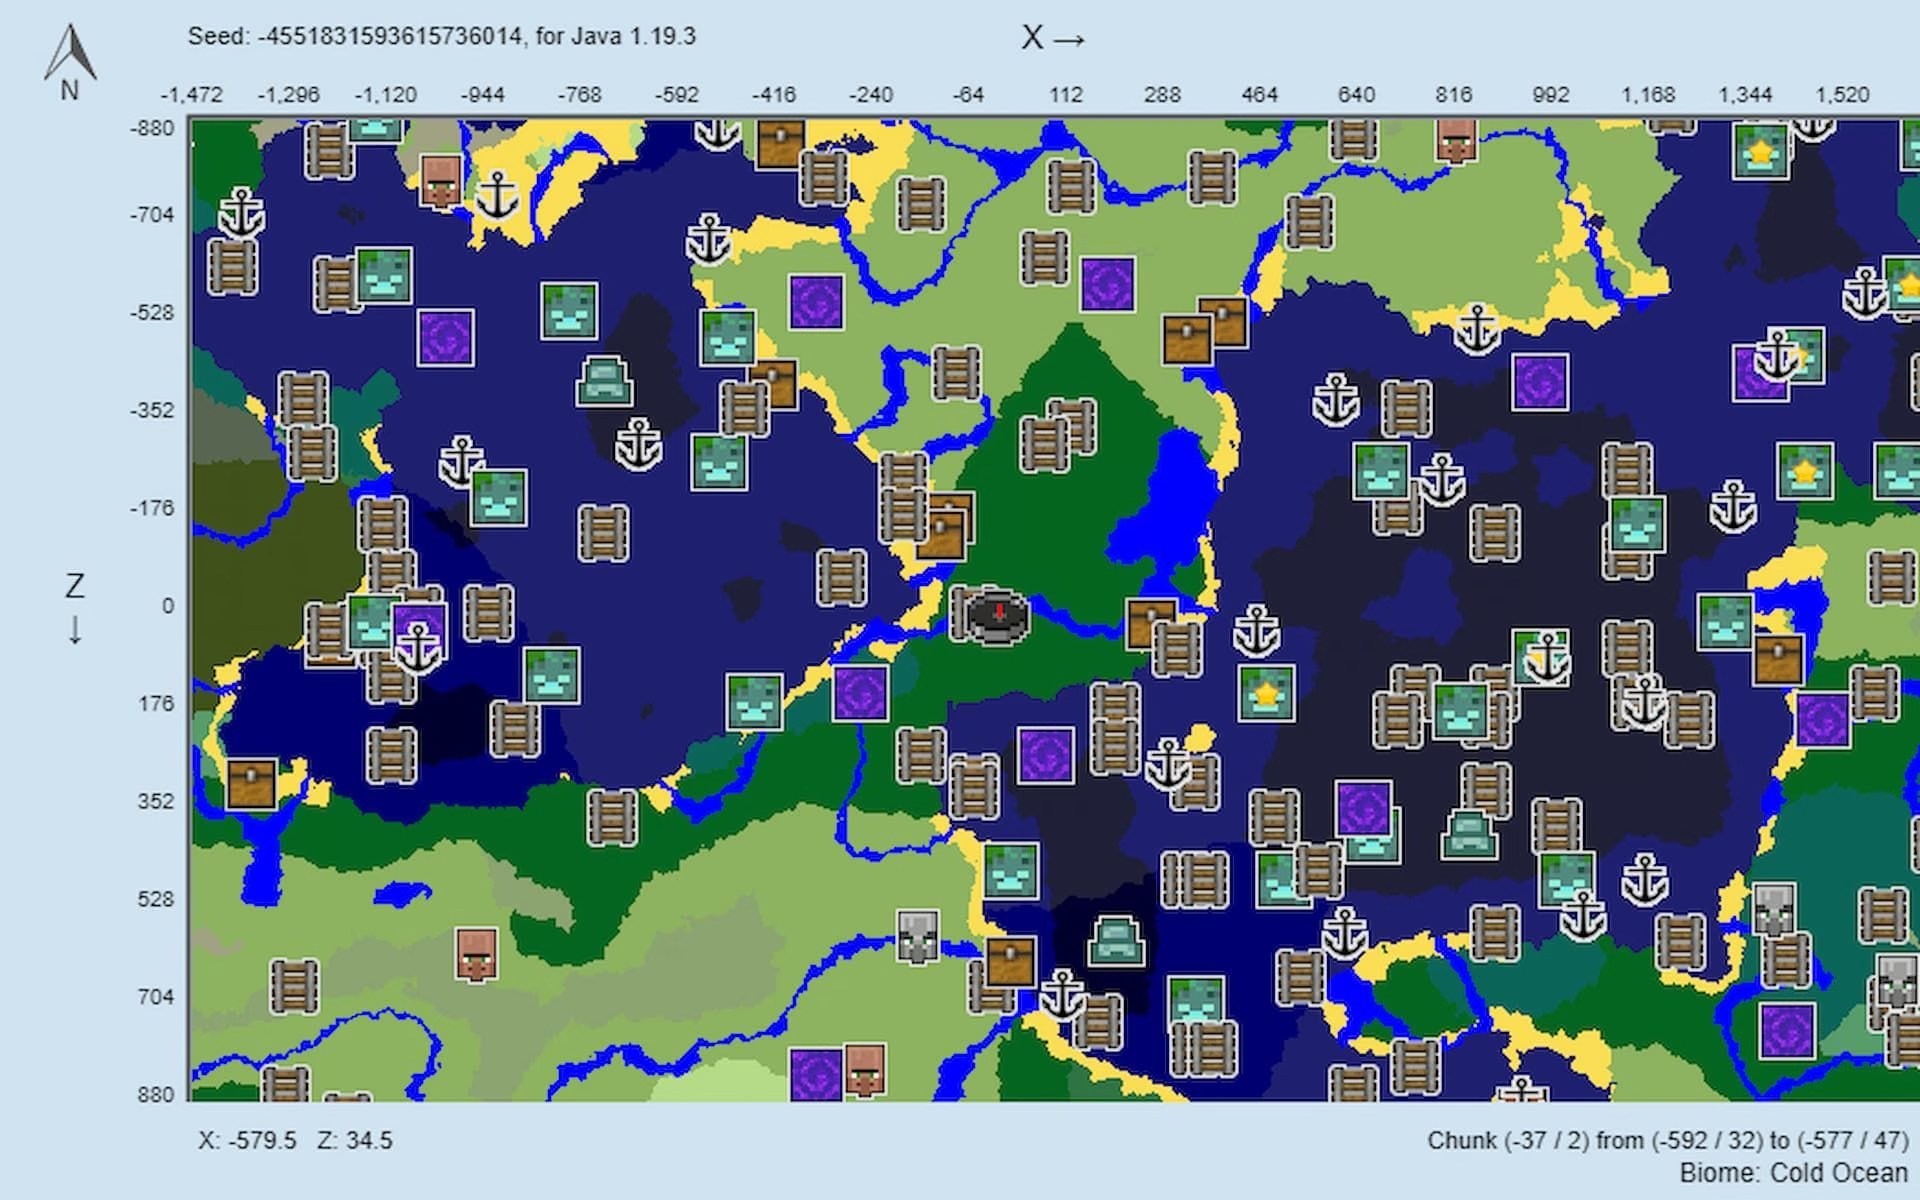This screenshot has width=1920, height=1200.
Task: Select buried treasure chest on southwest coast
Action: (251, 783)
